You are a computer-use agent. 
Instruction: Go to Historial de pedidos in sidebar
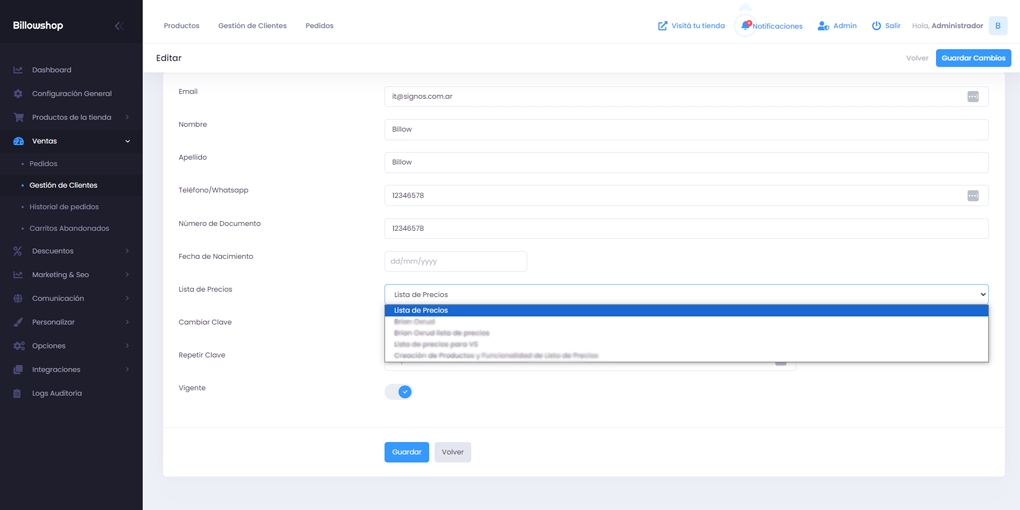(64, 207)
